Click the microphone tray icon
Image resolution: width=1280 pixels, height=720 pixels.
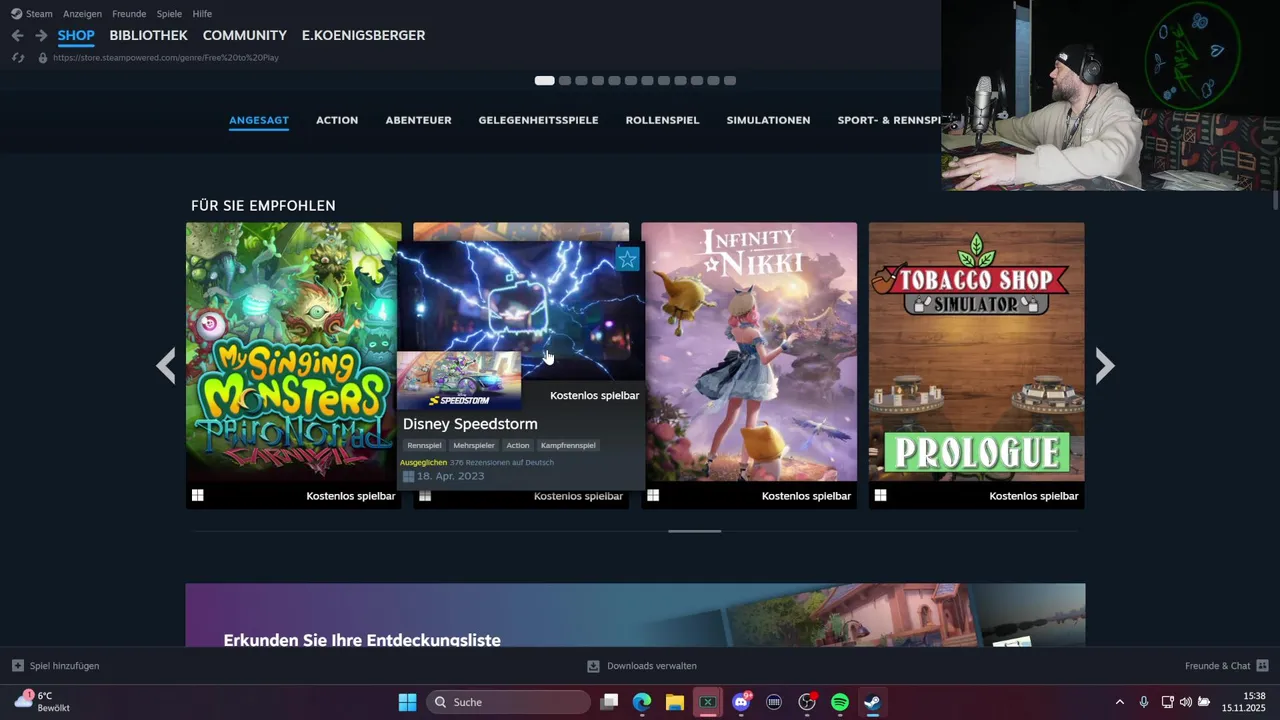[1144, 702]
